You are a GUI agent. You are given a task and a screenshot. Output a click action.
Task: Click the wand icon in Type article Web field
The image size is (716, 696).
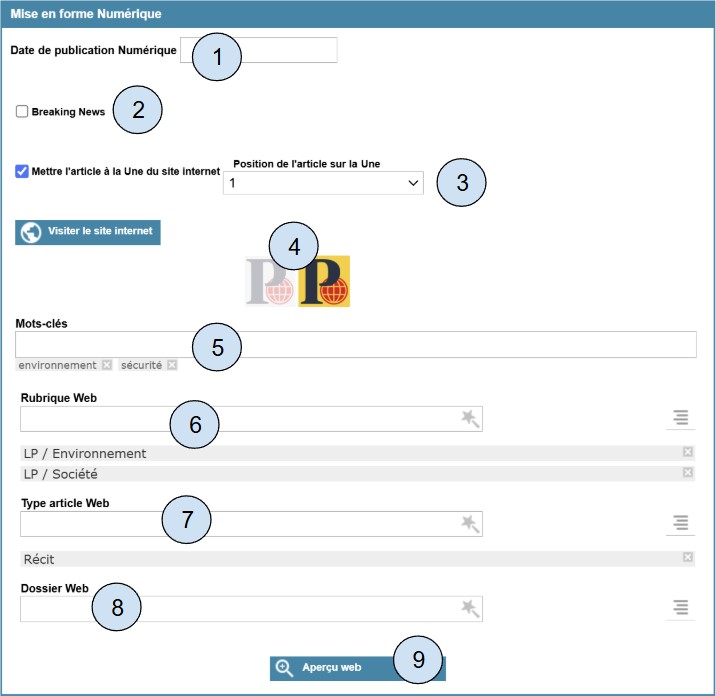coord(470,523)
